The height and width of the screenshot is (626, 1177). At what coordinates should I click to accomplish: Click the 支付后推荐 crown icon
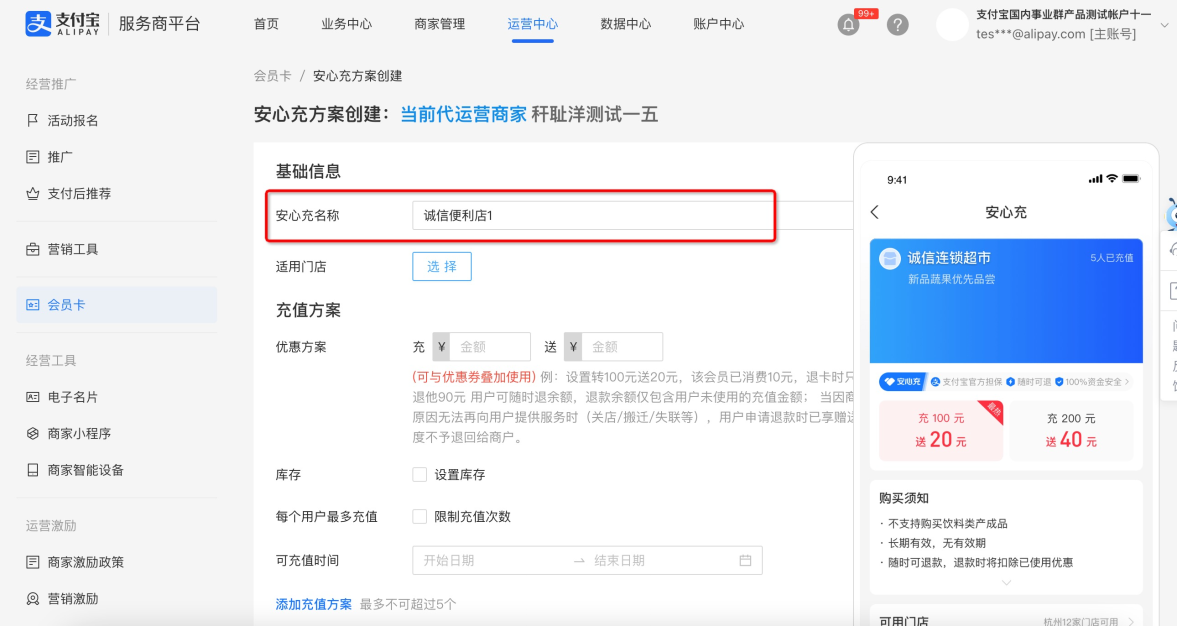32,194
